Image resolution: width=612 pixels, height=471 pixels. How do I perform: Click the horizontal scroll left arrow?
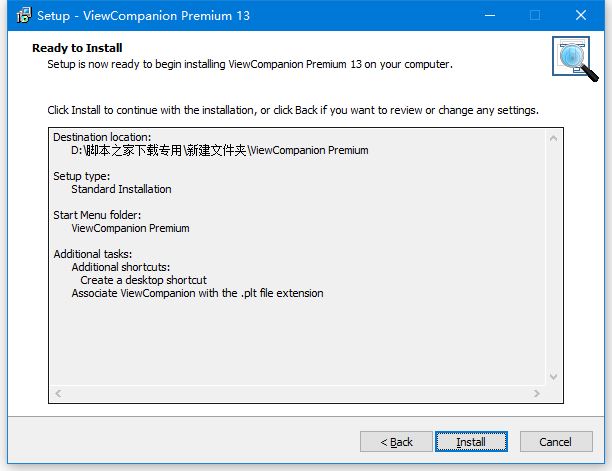pos(59,393)
